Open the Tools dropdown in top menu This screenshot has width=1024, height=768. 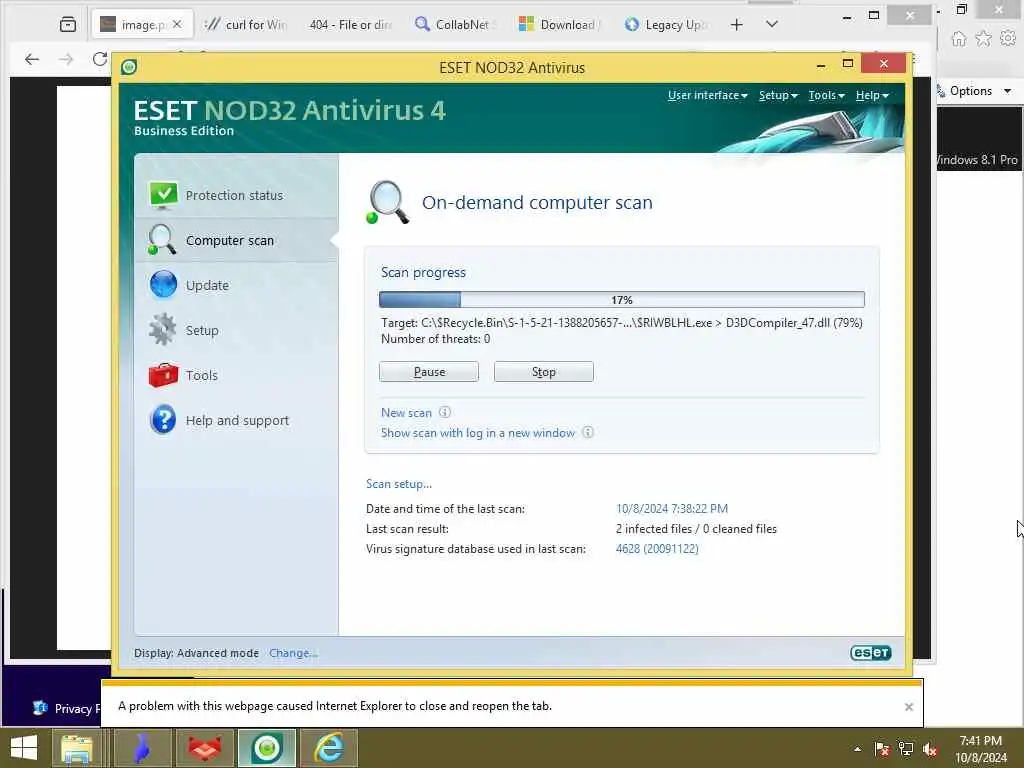[x=826, y=95]
